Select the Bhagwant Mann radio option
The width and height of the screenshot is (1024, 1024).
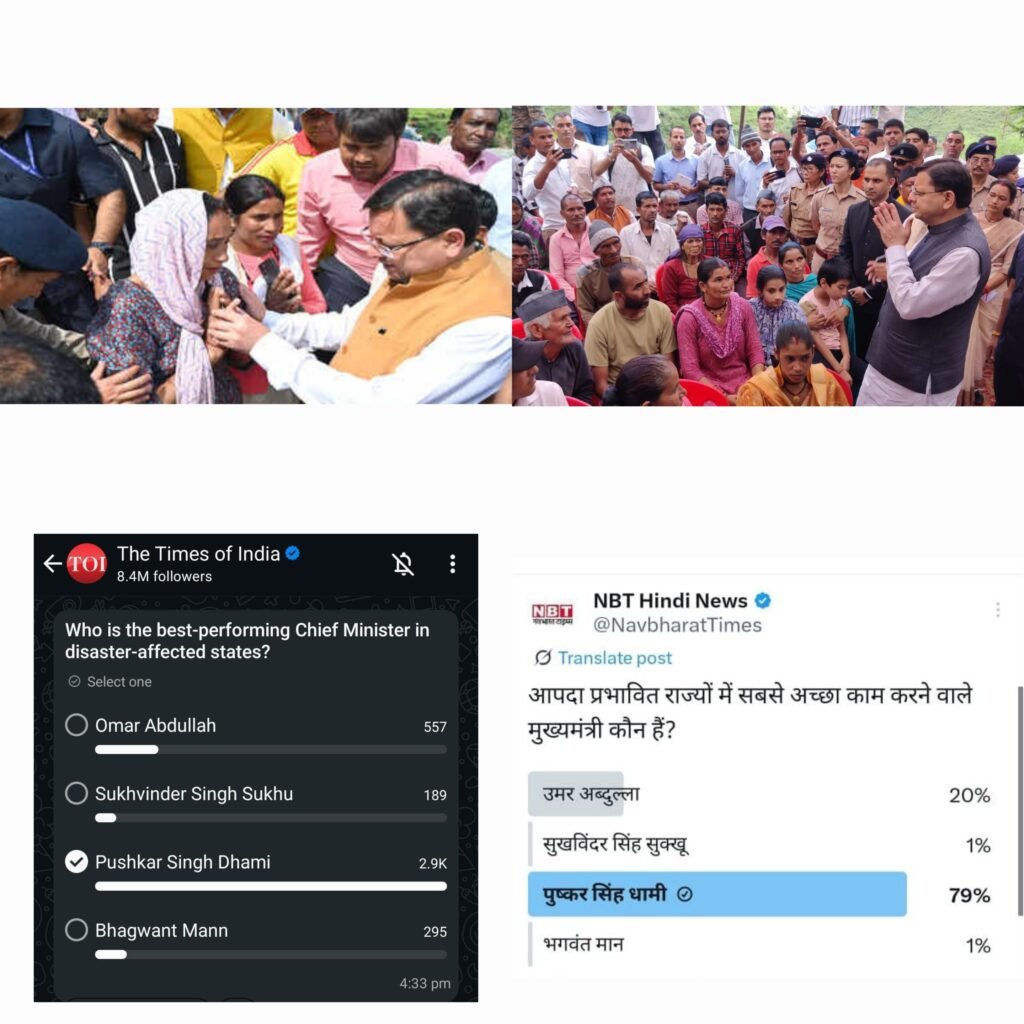point(76,930)
